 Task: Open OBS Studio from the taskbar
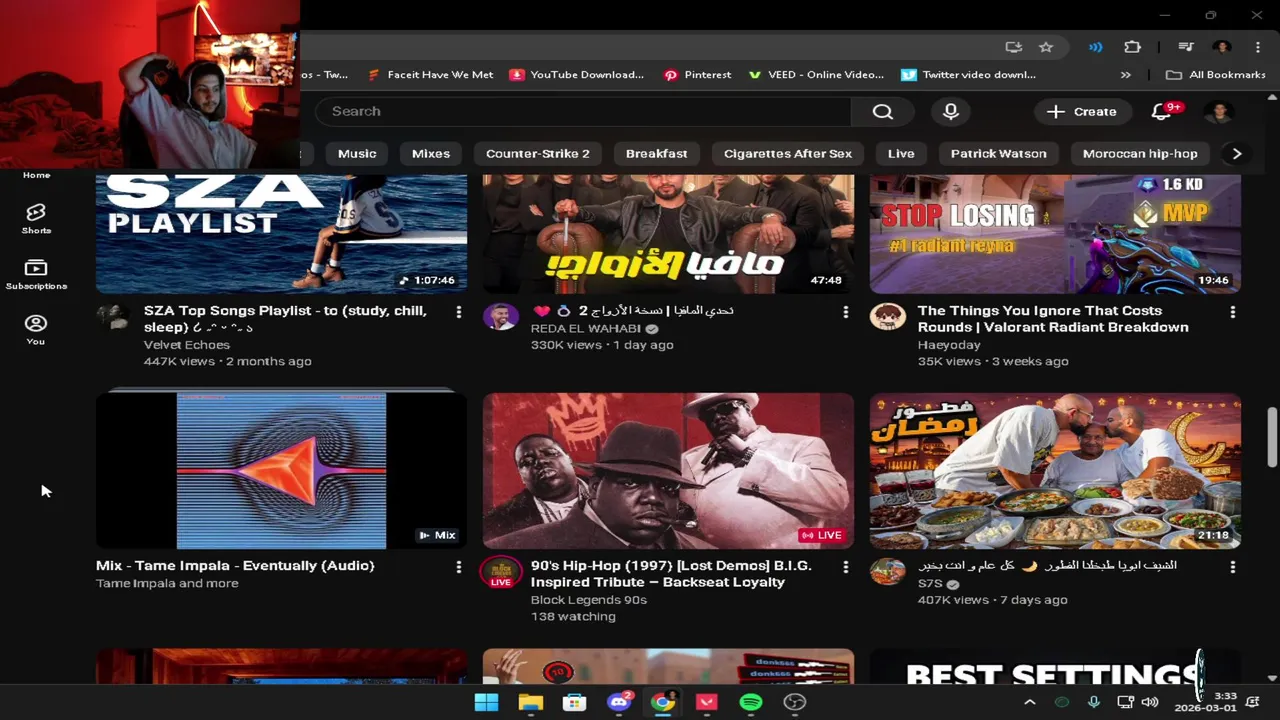point(795,702)
